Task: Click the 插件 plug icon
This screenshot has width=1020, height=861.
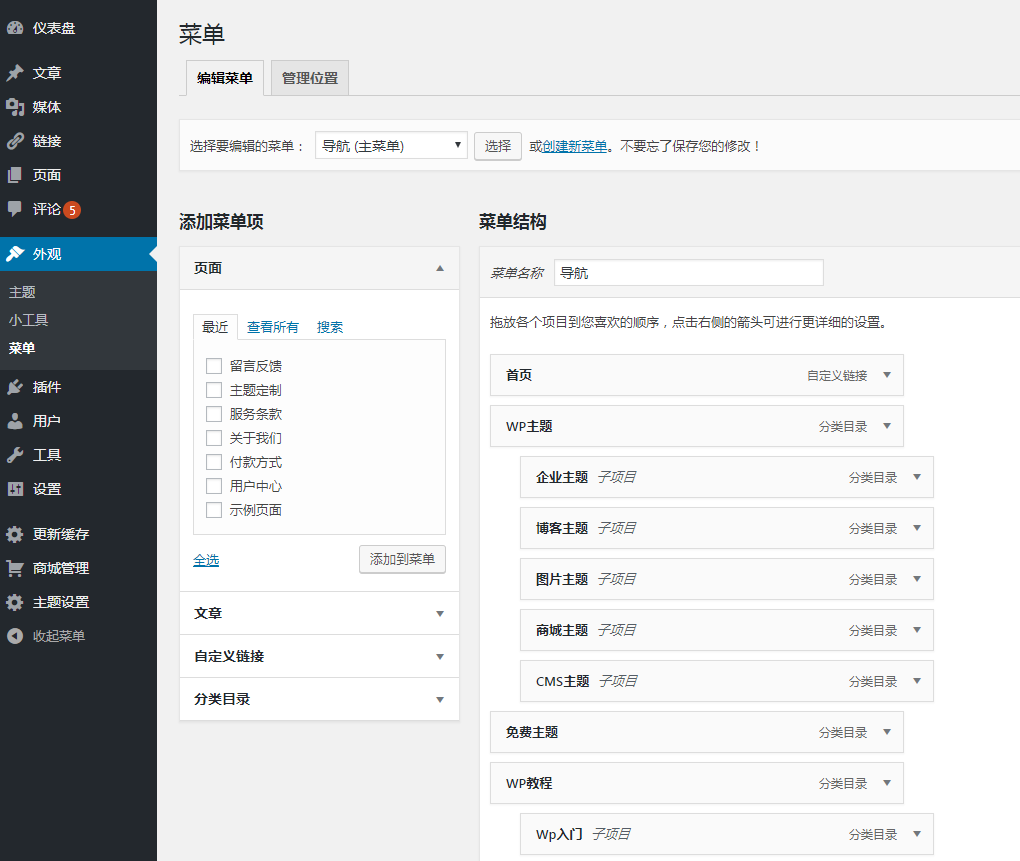Action: click(x=15, y=388)
